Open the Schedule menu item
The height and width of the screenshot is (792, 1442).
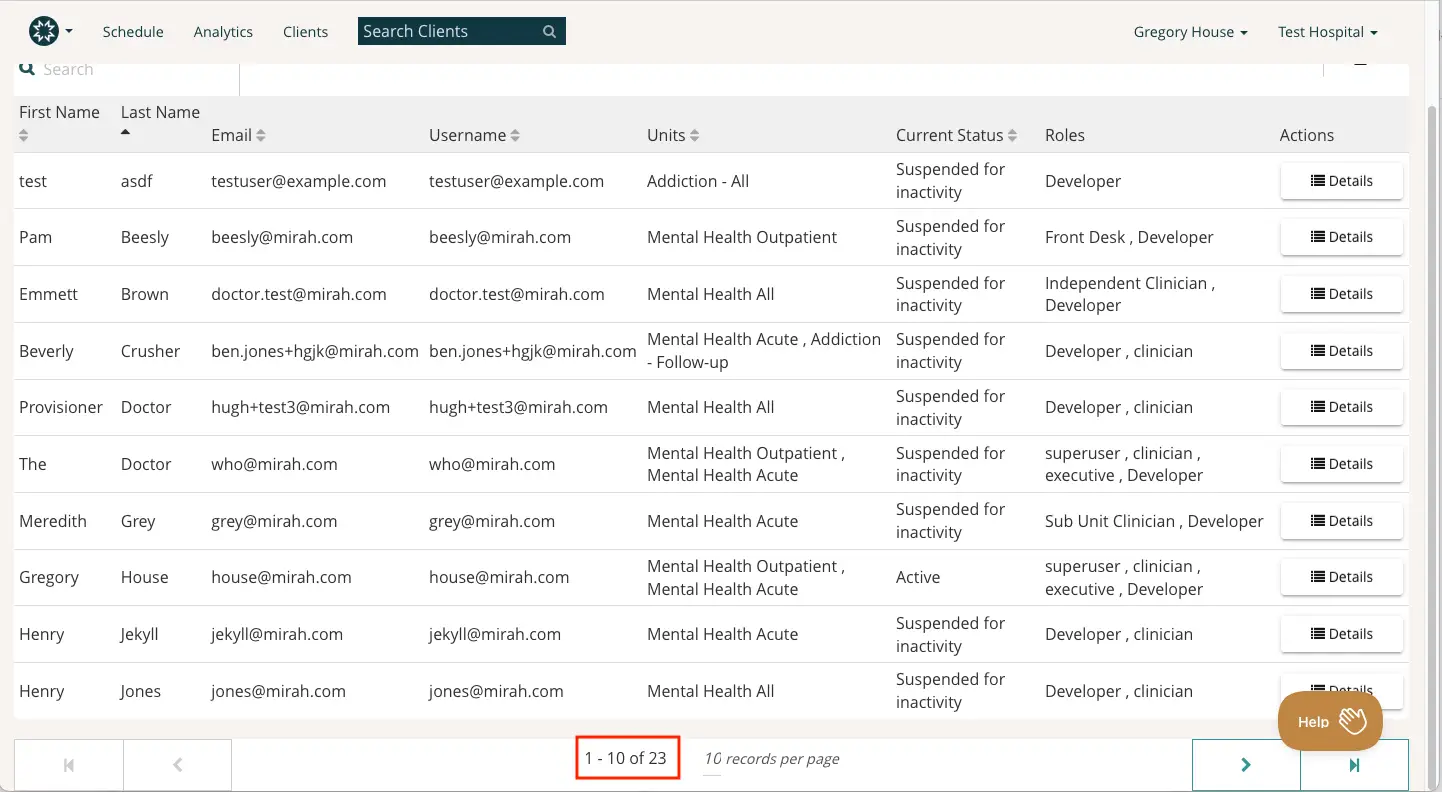[x=133, y=31]
